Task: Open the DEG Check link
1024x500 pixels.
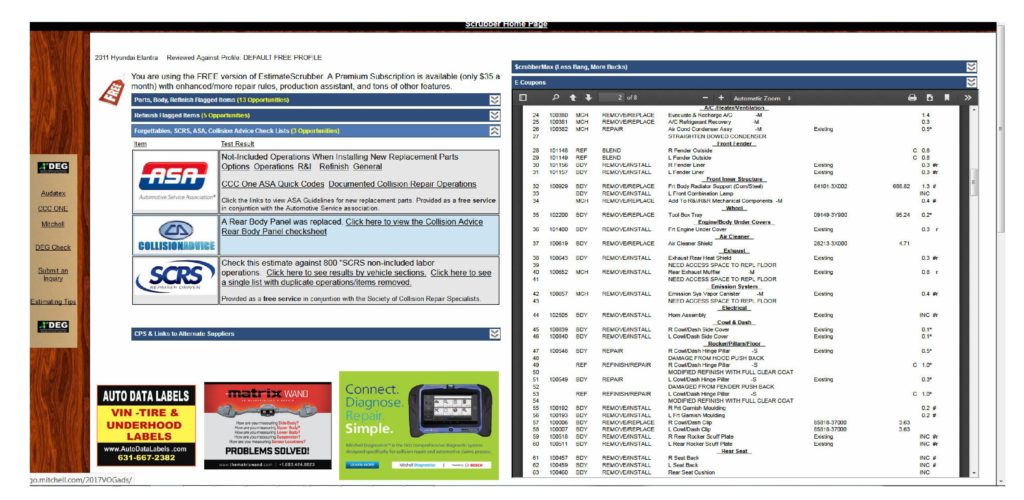Action: (x=53, y=247)
